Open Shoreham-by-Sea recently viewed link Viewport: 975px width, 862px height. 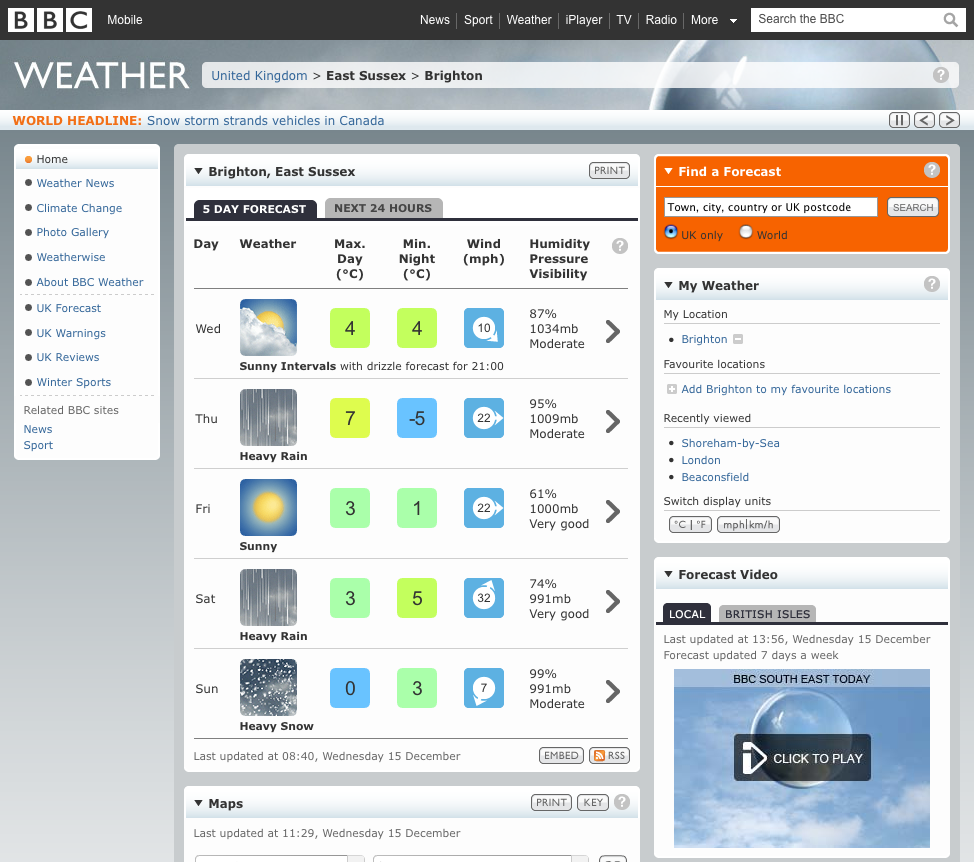coord(730,443)
